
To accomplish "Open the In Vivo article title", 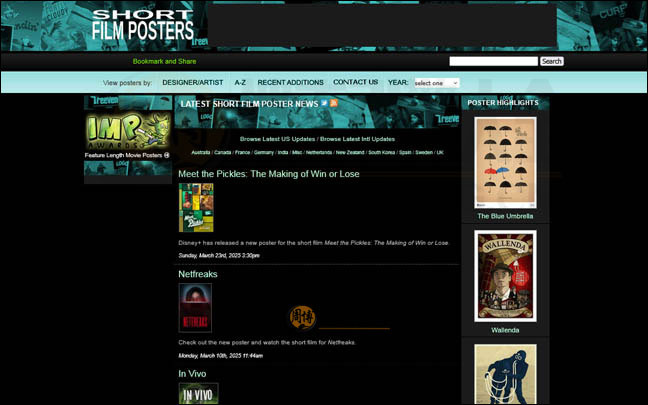I will pos(192,374).
